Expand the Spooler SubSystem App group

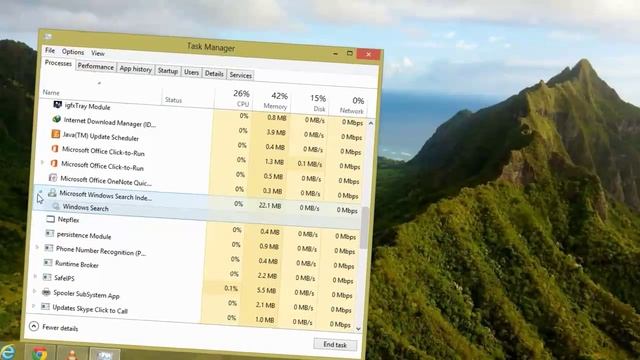(x=34, y=291)
